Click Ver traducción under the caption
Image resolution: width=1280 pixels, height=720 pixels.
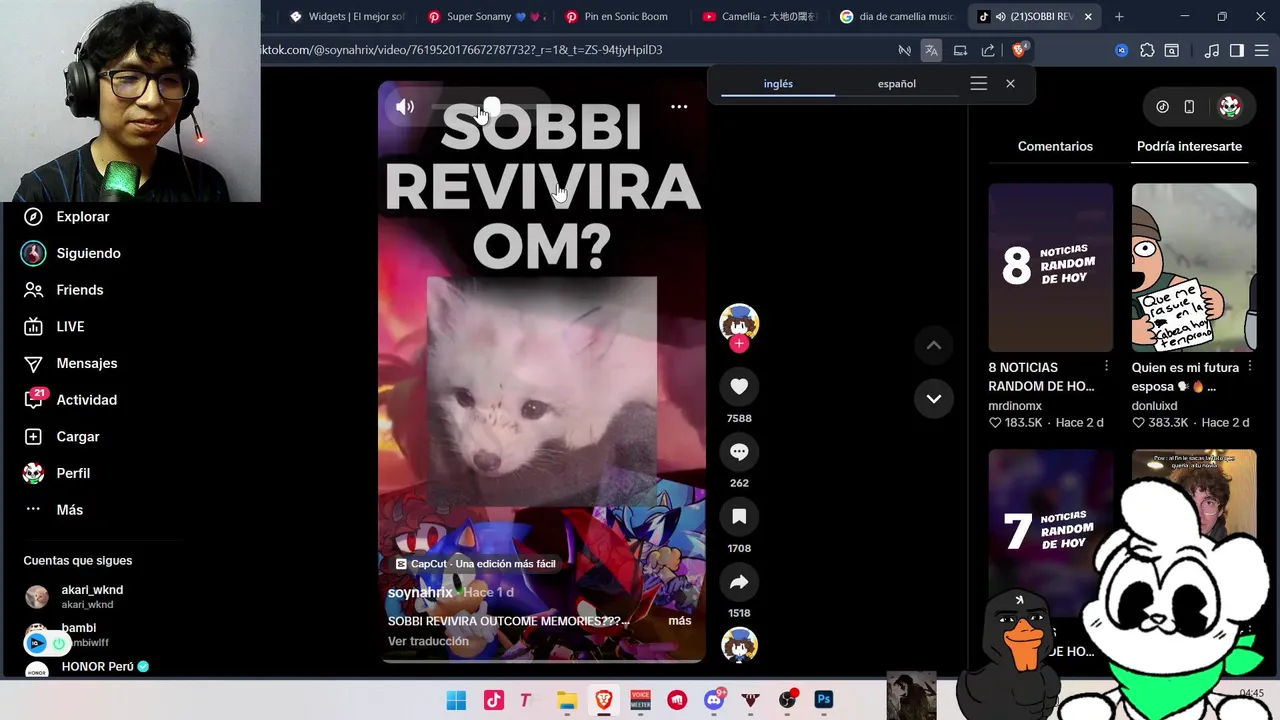pos(428,641)
